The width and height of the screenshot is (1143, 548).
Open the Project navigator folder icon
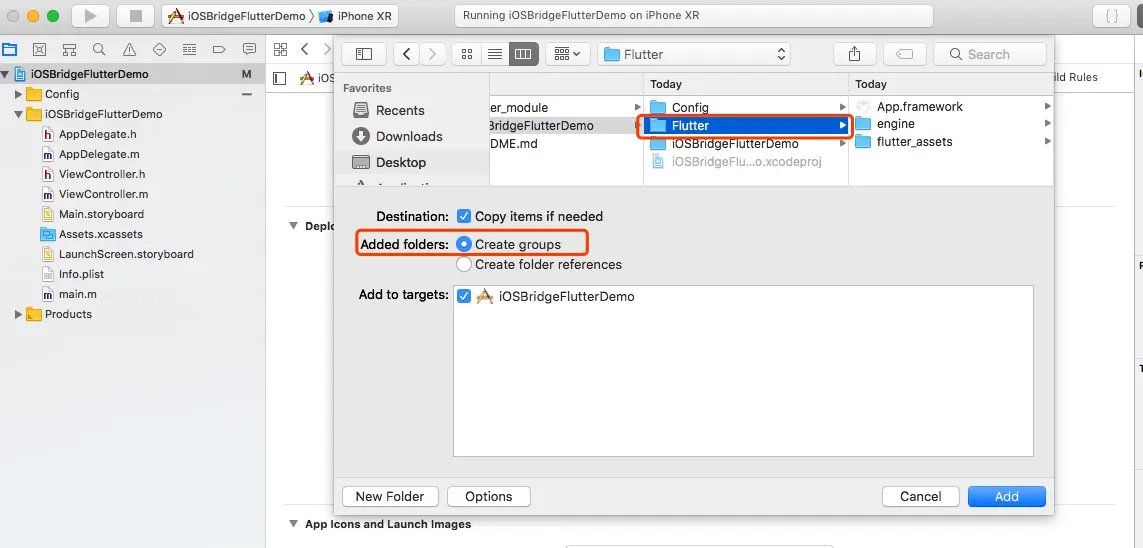[9, 50]
